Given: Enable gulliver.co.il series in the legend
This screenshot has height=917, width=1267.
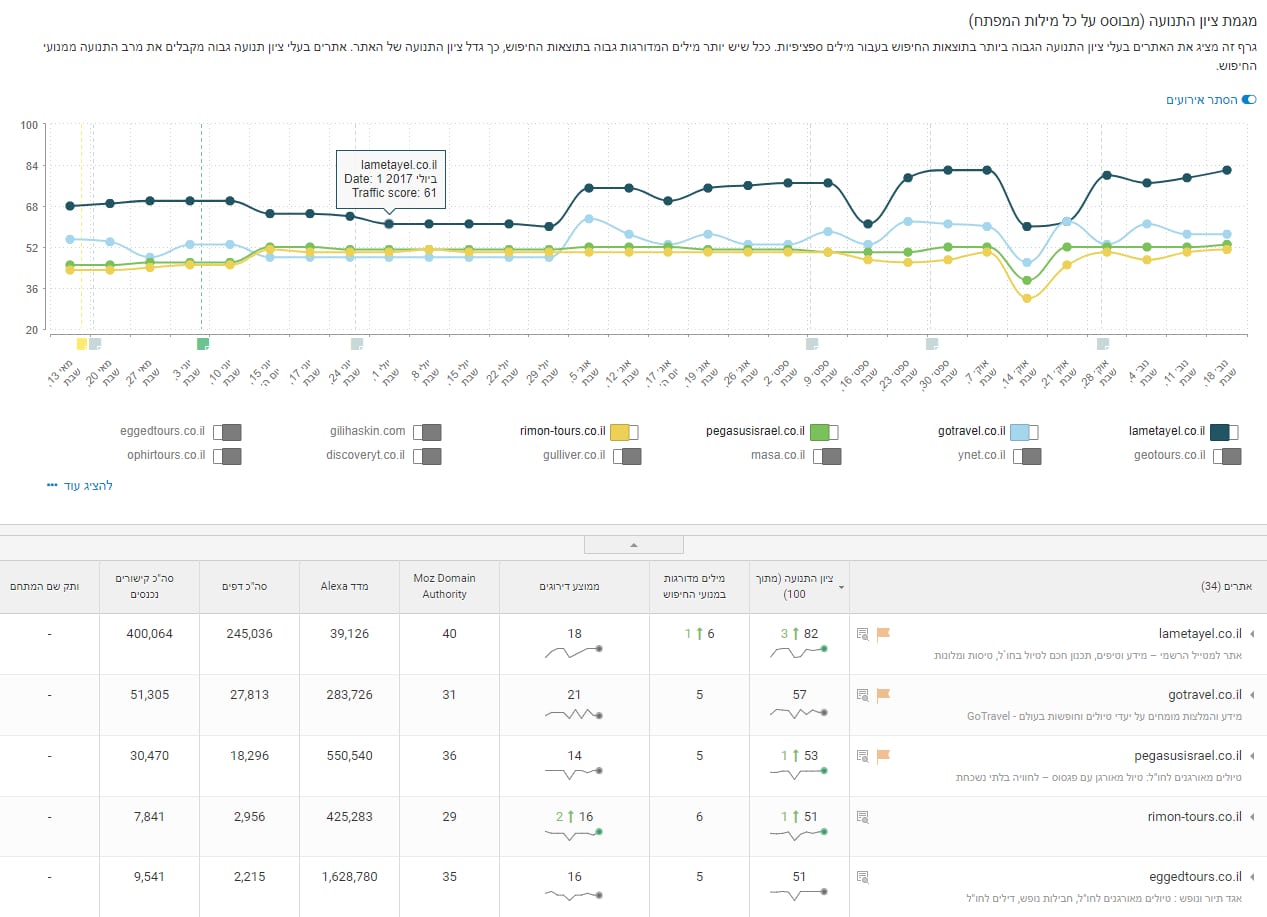Looking at the screenshot, I should tap(627, 456).
